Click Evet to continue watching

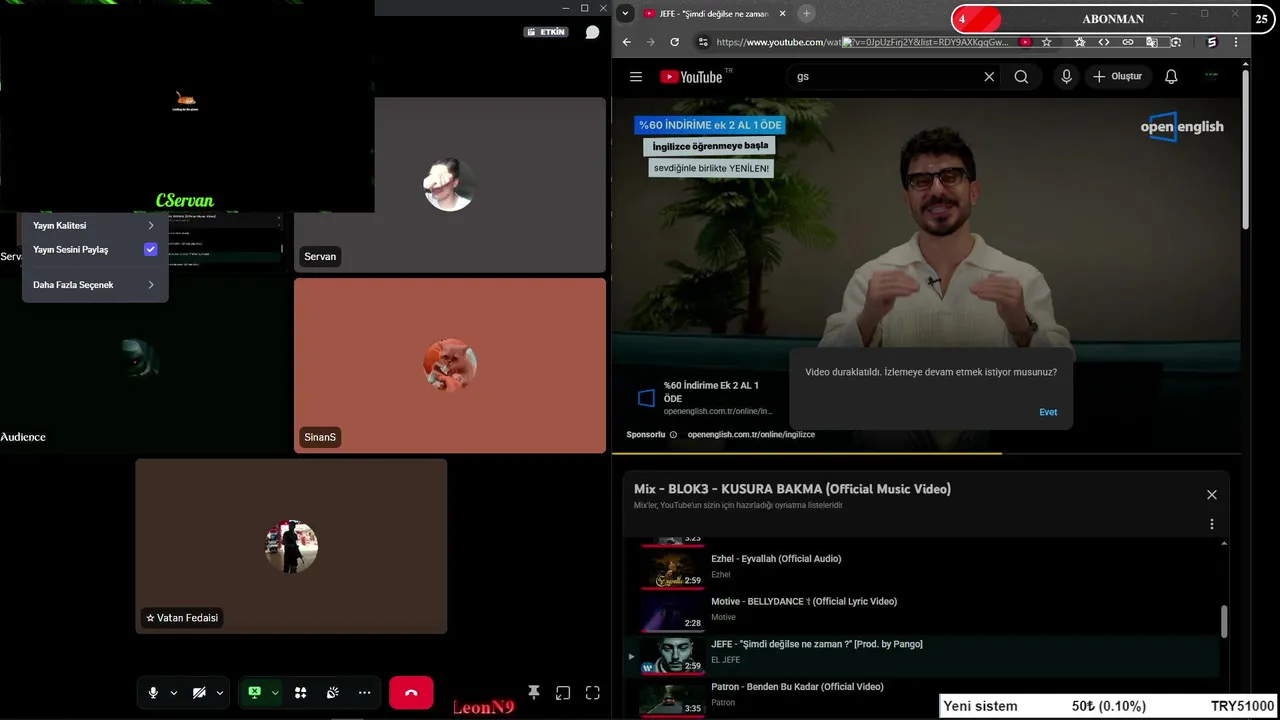click(x=1048, y=412)
